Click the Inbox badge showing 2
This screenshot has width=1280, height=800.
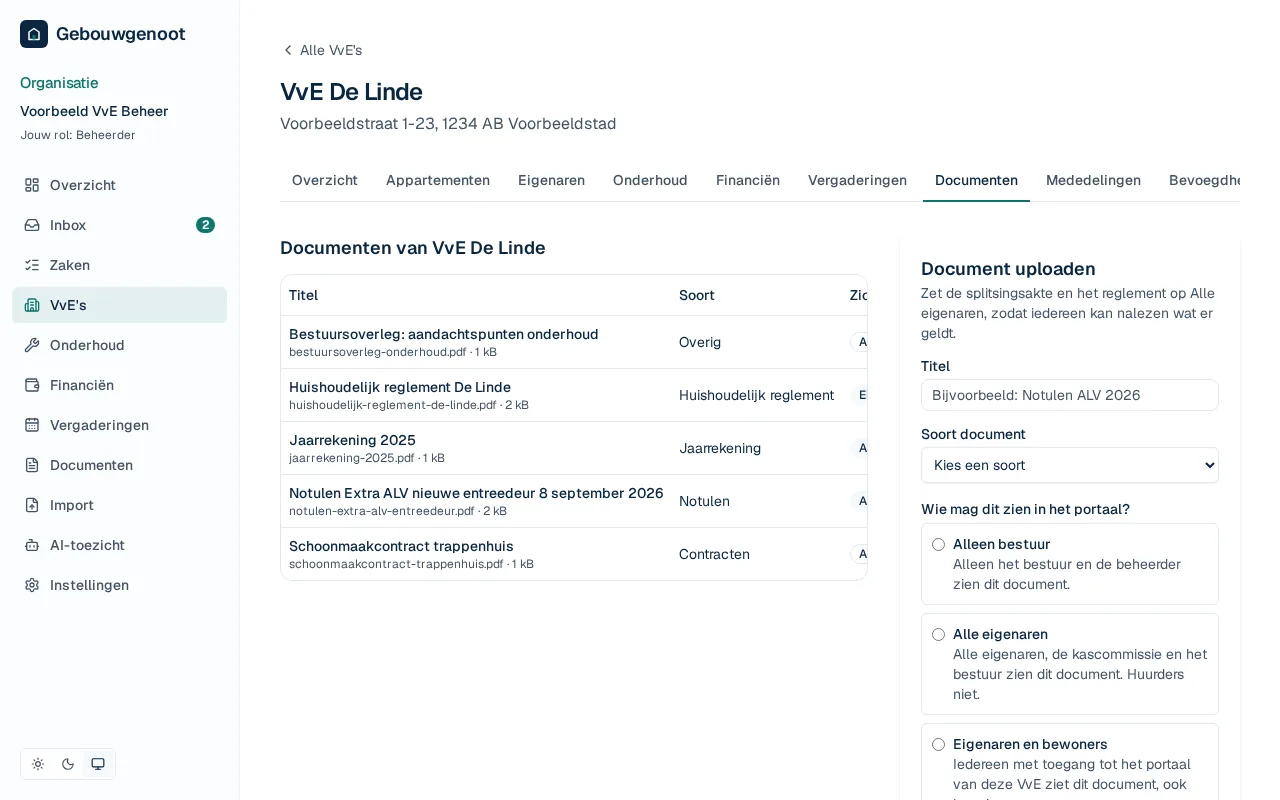205,225
